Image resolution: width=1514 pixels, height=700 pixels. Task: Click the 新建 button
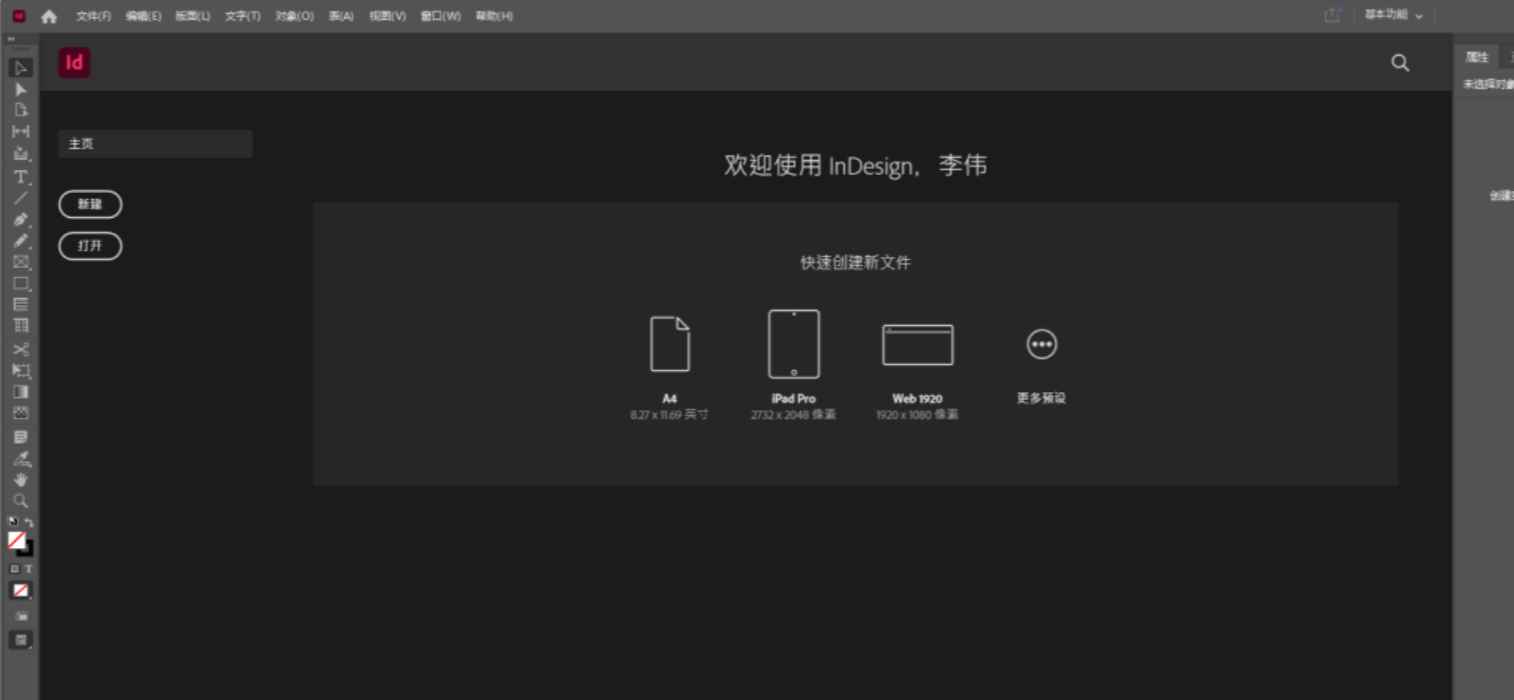point(90,204)
